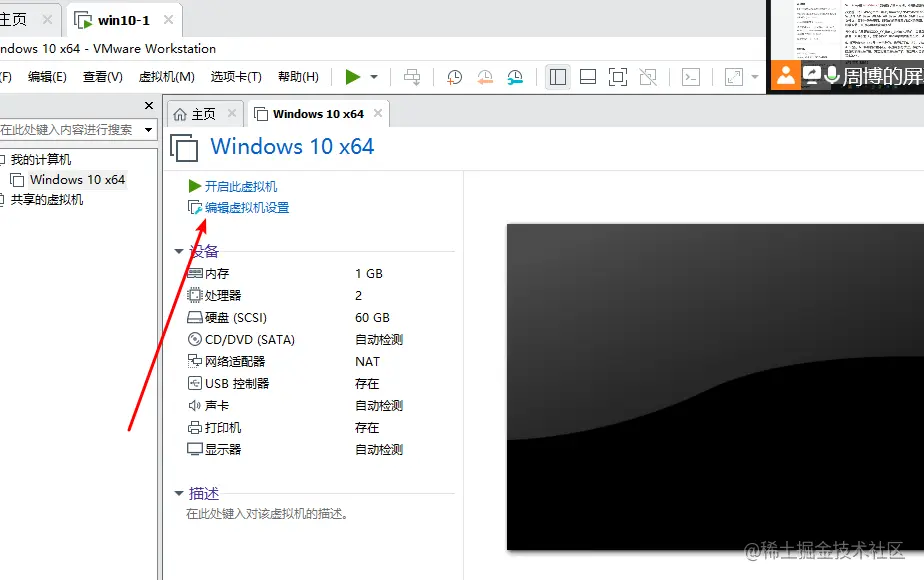Click the Unity mode toolbar icon

click(648, 77)
